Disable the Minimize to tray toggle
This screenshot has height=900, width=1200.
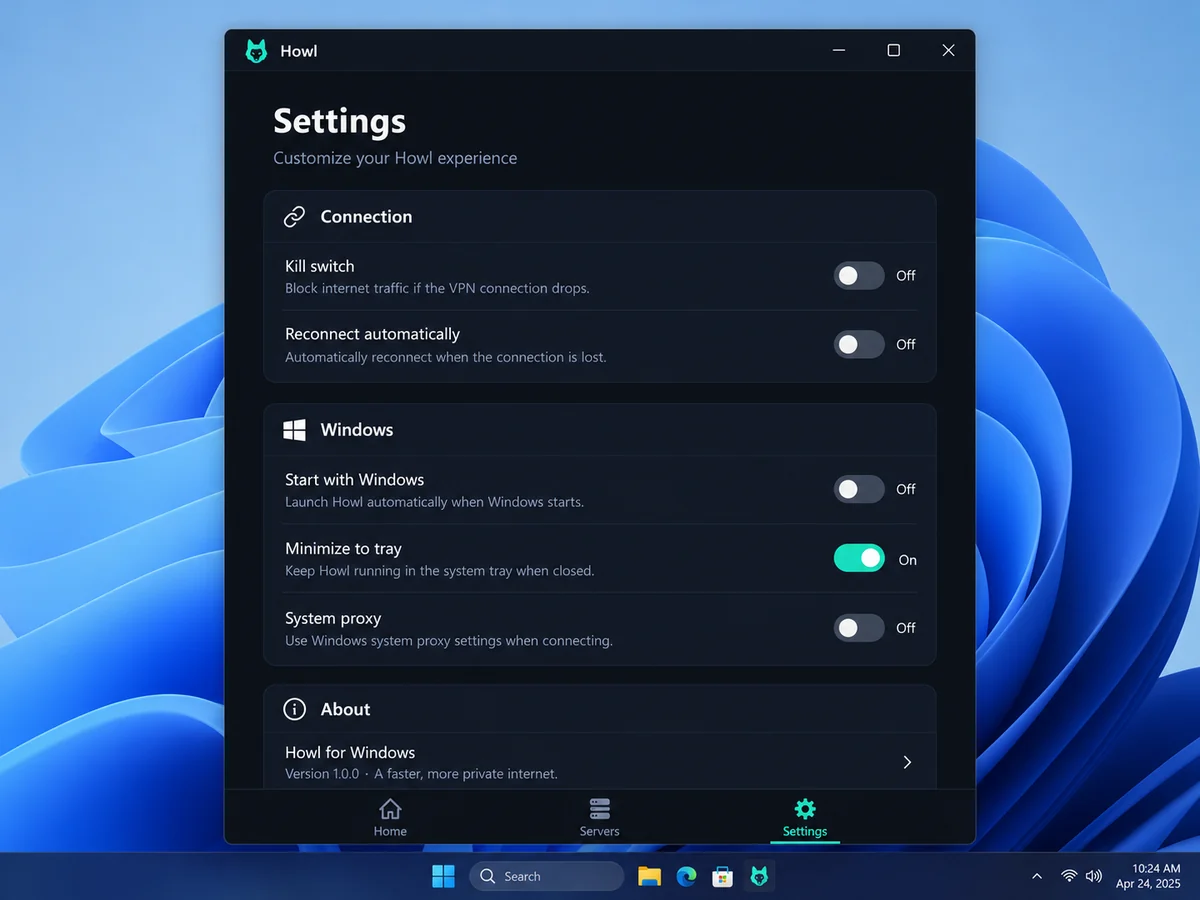[860, 558]
